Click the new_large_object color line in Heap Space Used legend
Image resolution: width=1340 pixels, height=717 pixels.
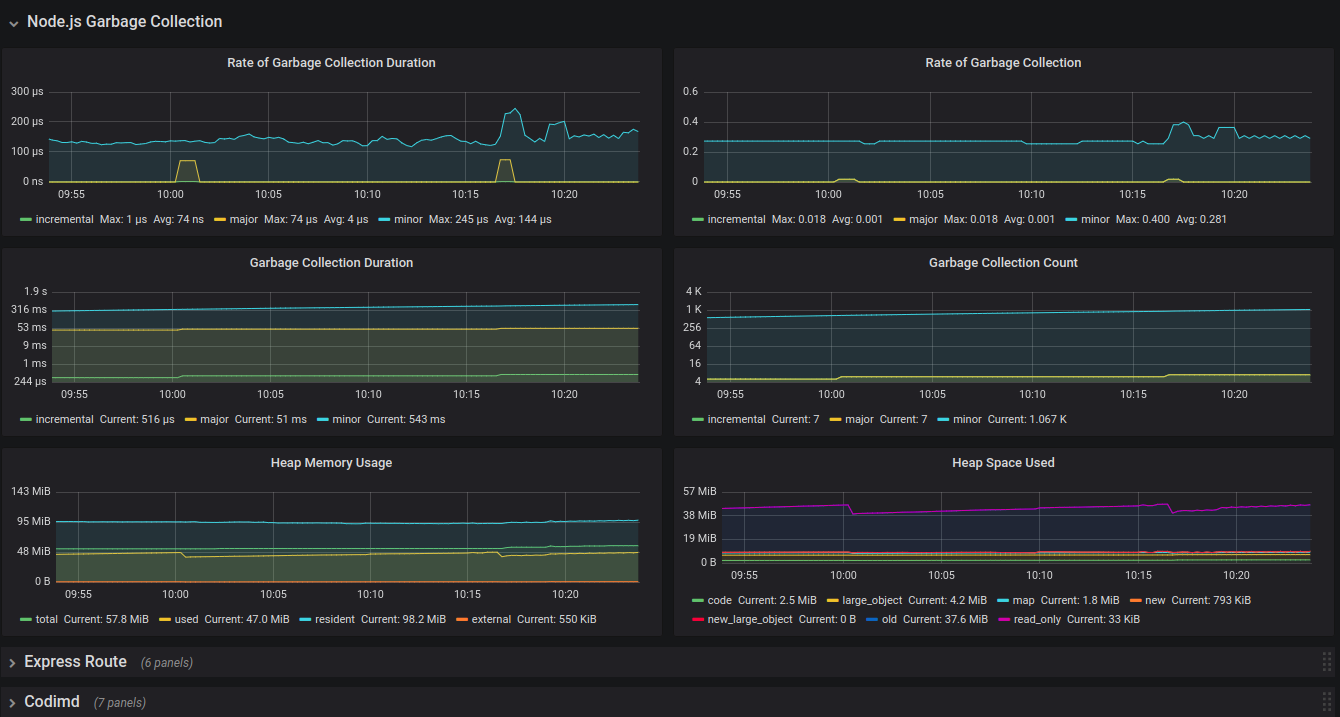[698, 620]
